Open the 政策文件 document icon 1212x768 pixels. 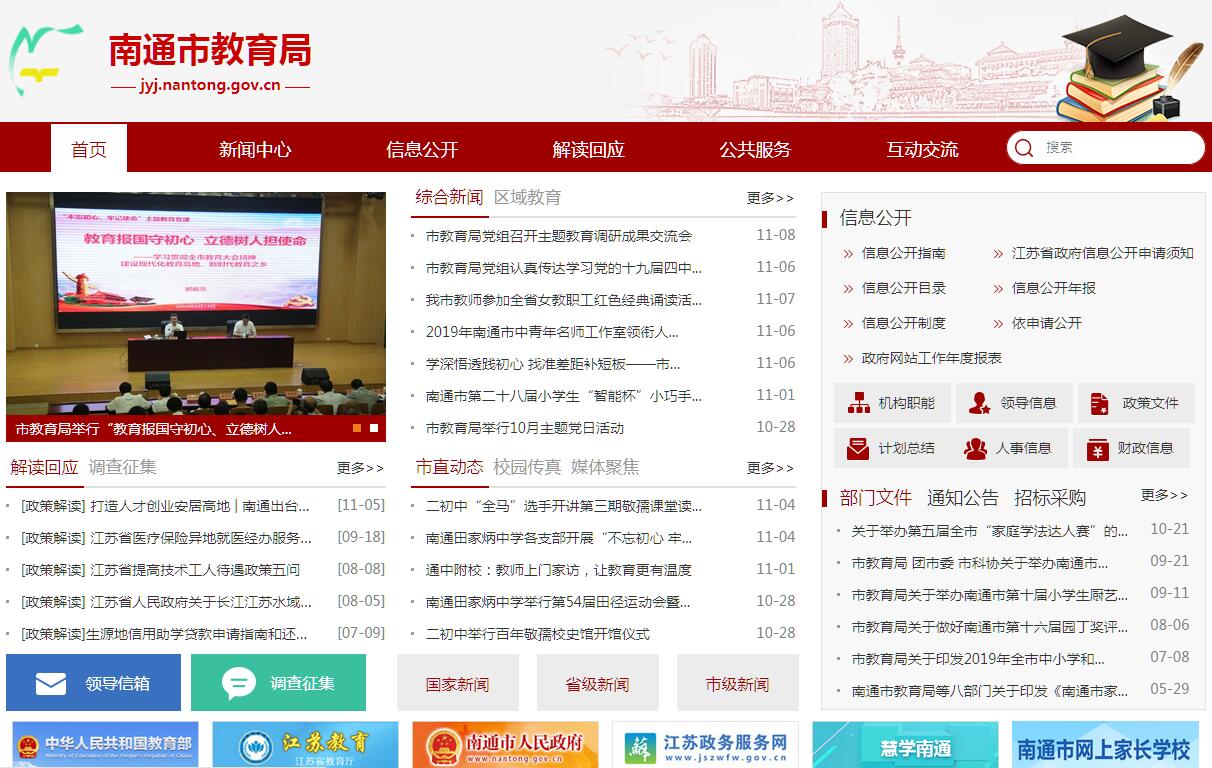(x=1100, y=403)
